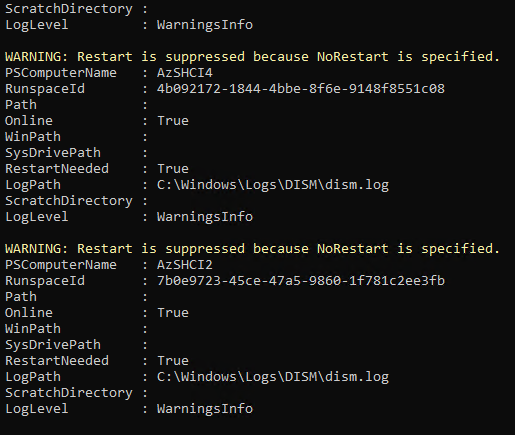Click RunspaceId label in AzSHCI4 block
Screen dimensions: 515x435
click(x=45, y=89)
